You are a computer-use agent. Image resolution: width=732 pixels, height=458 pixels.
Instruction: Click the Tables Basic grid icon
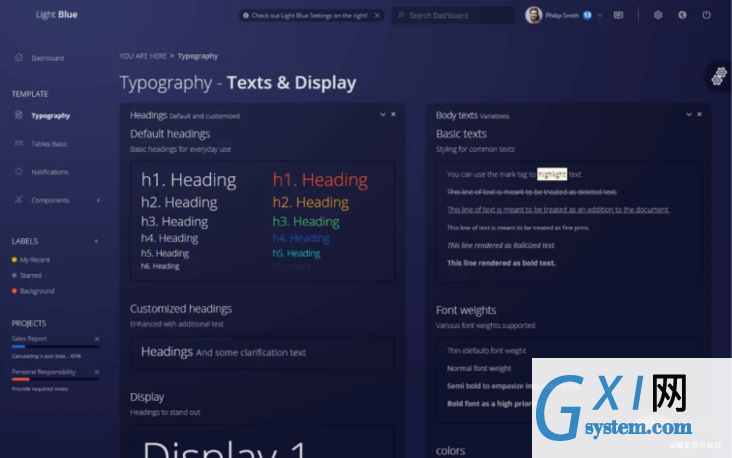(19, 143)
